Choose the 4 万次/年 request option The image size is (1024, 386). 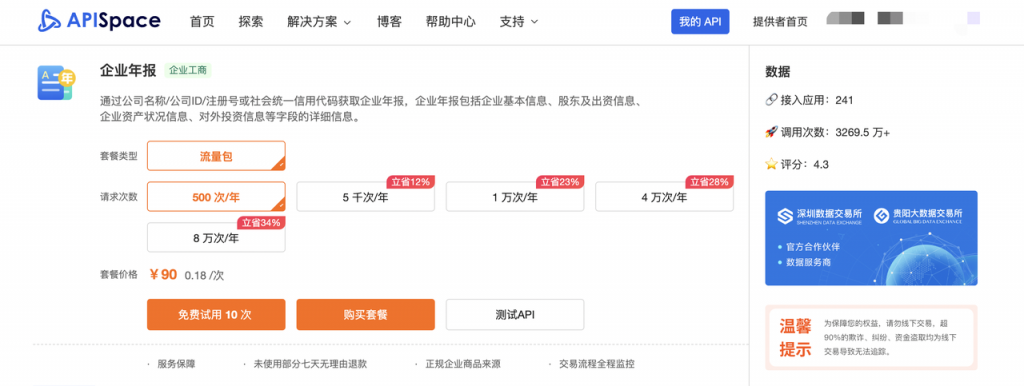(x=664, y=197)
